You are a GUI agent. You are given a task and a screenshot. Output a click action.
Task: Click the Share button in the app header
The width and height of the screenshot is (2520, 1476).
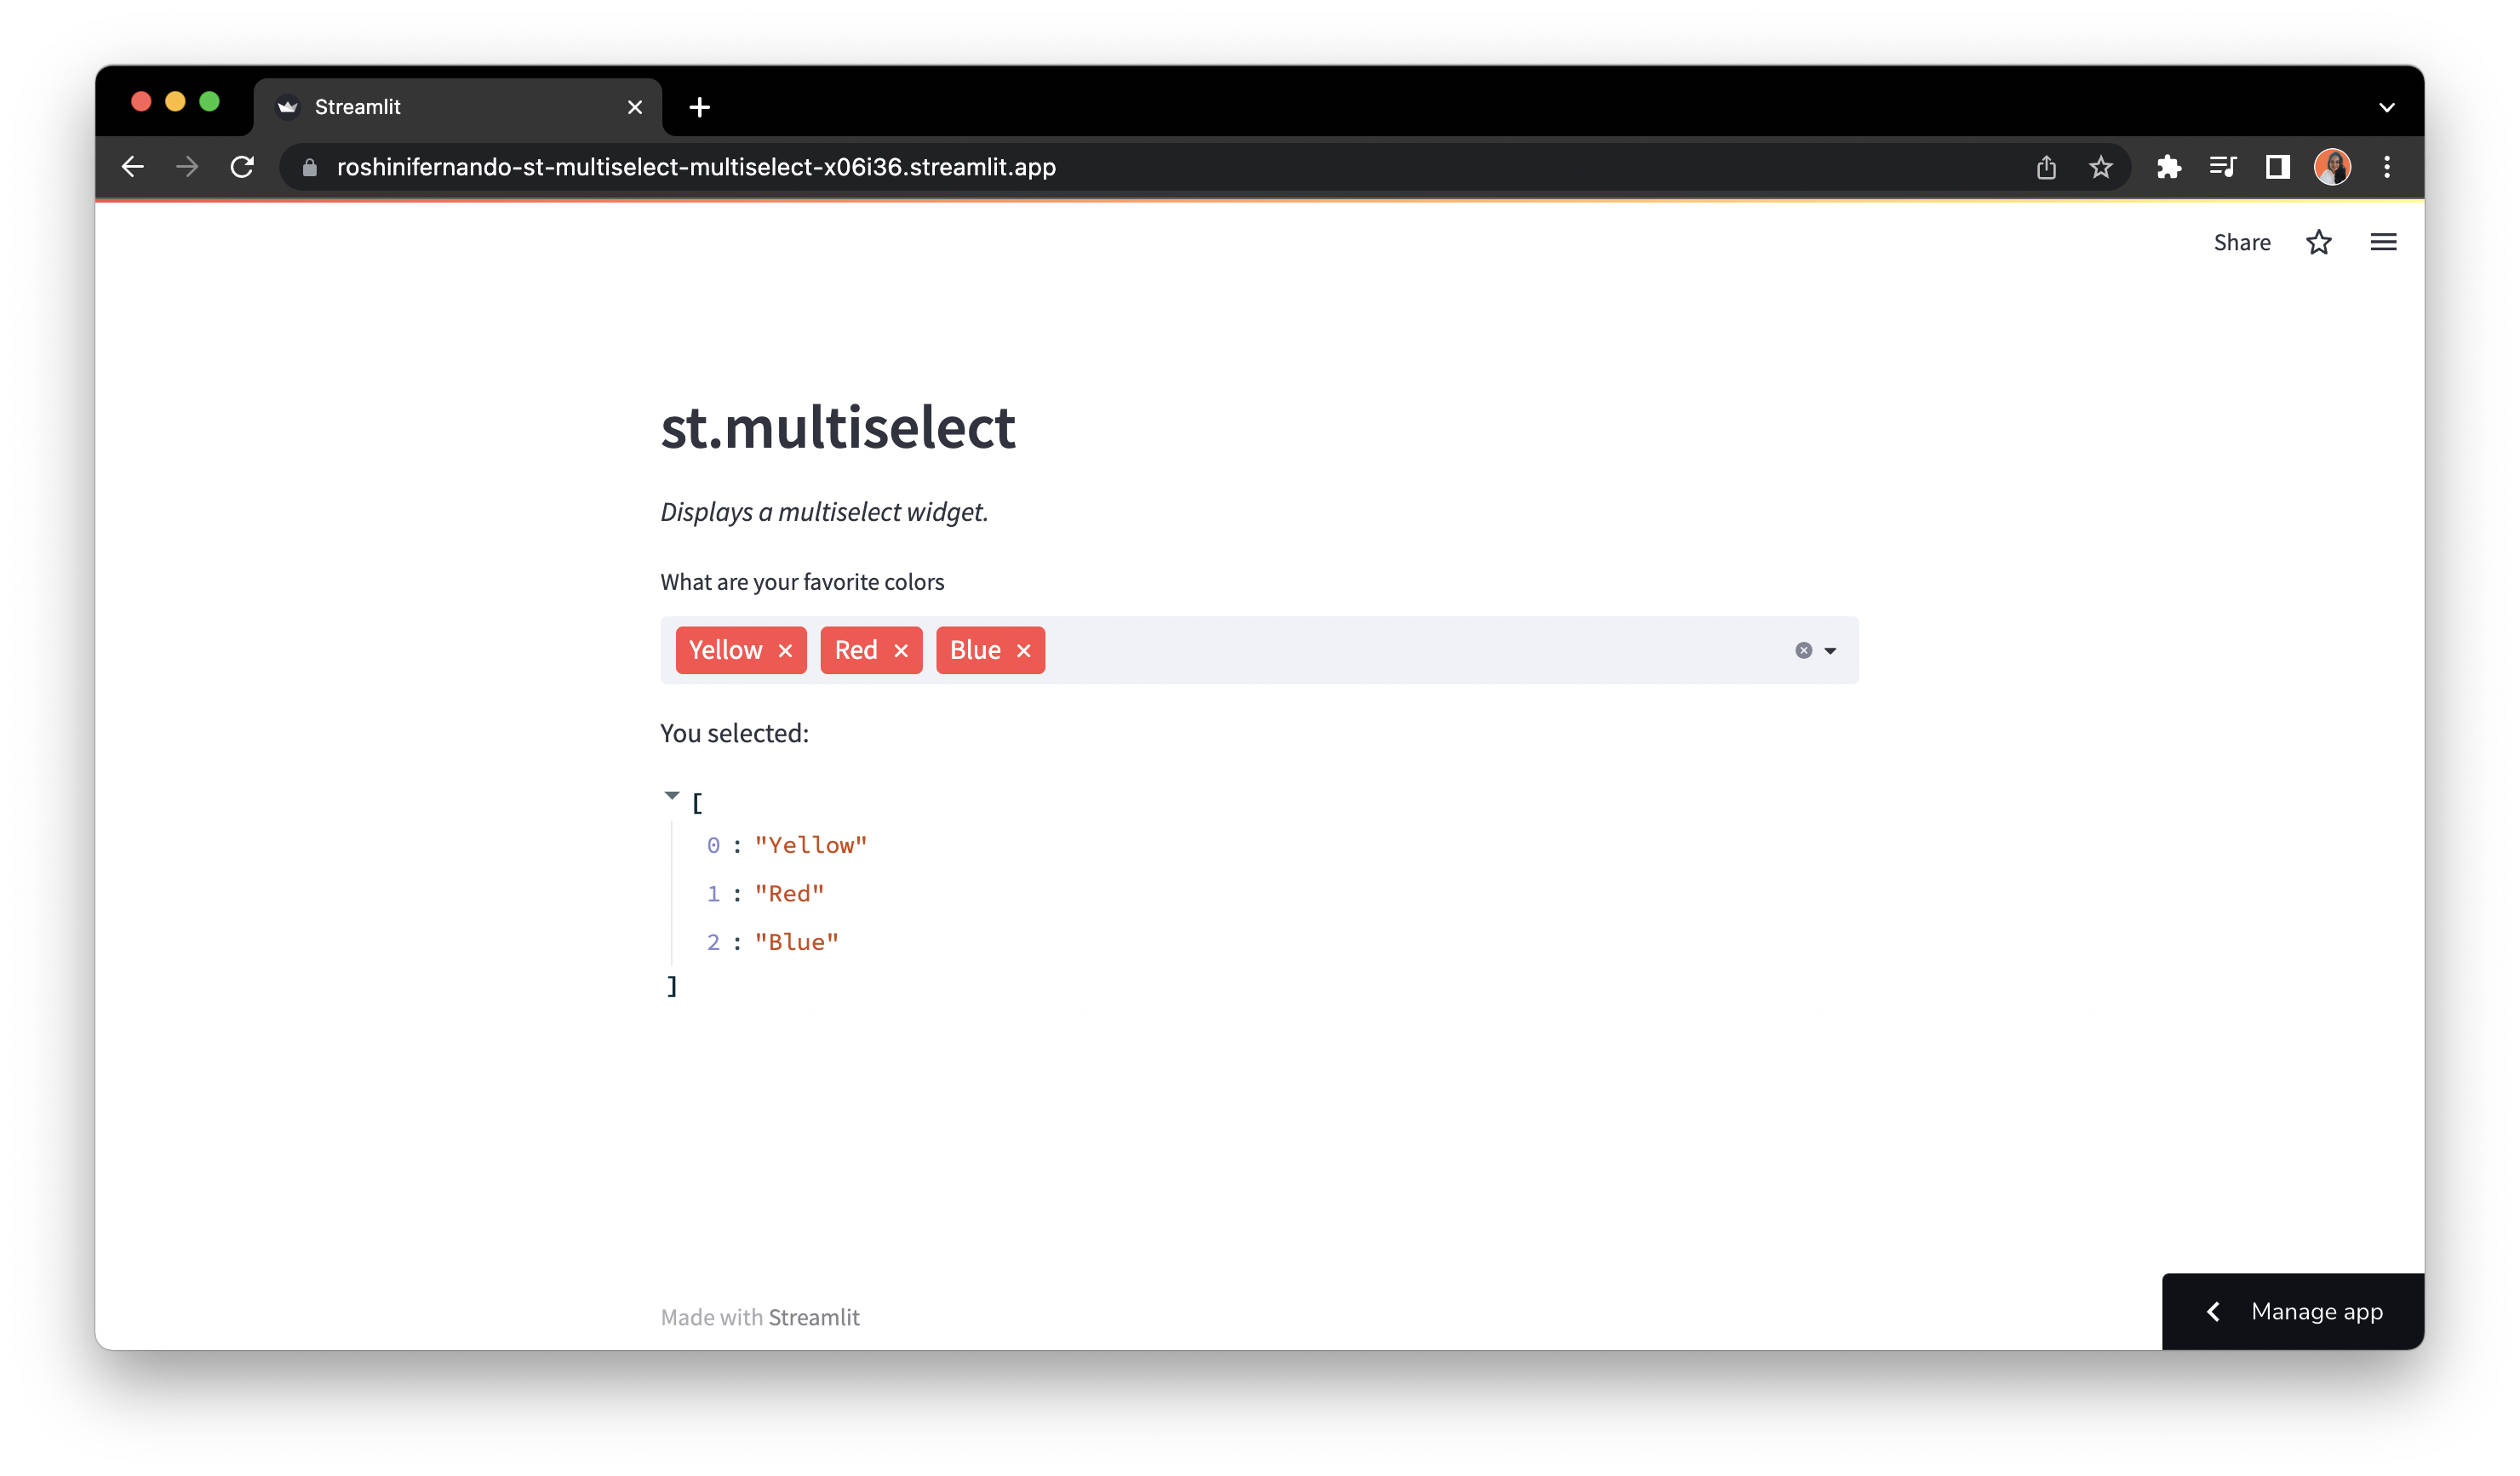click(x=2242, y=242)
